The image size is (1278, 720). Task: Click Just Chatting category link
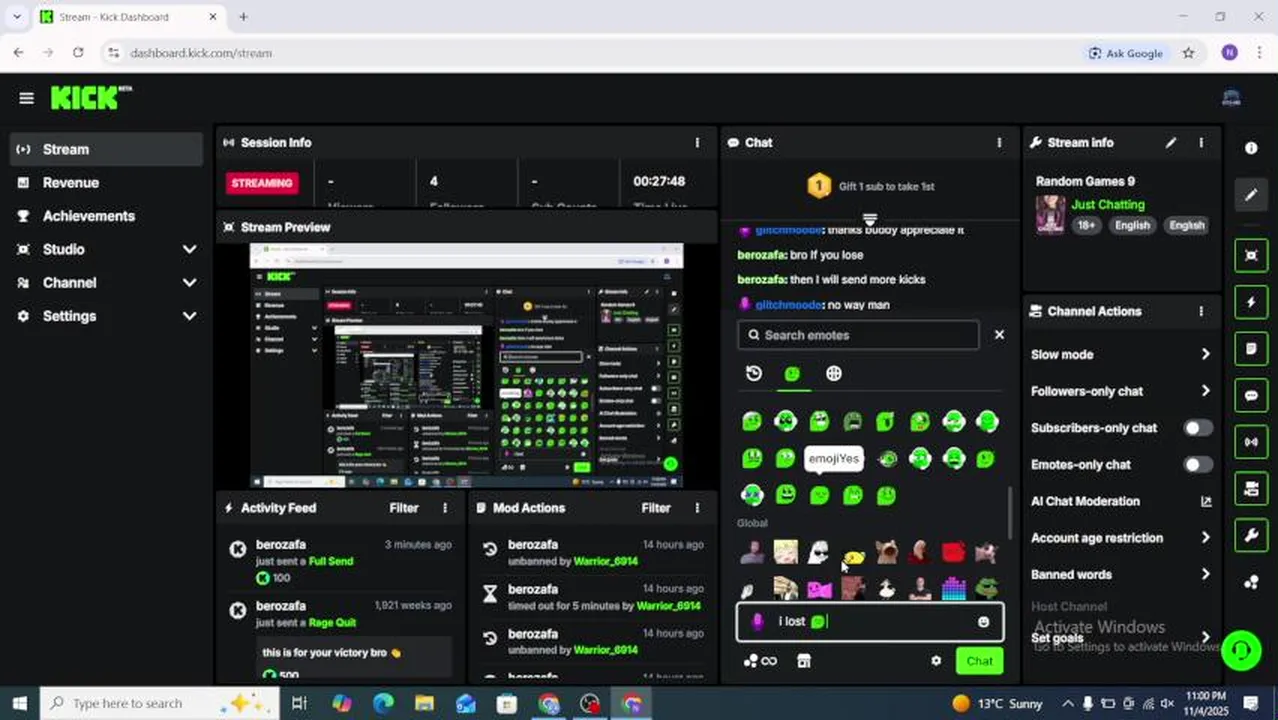tap(1108, 205)
